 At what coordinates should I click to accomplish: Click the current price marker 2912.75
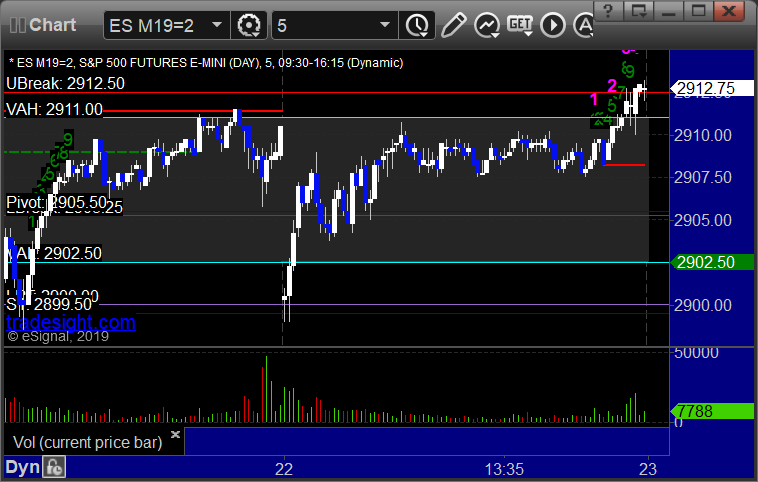(x=713, y=88)
